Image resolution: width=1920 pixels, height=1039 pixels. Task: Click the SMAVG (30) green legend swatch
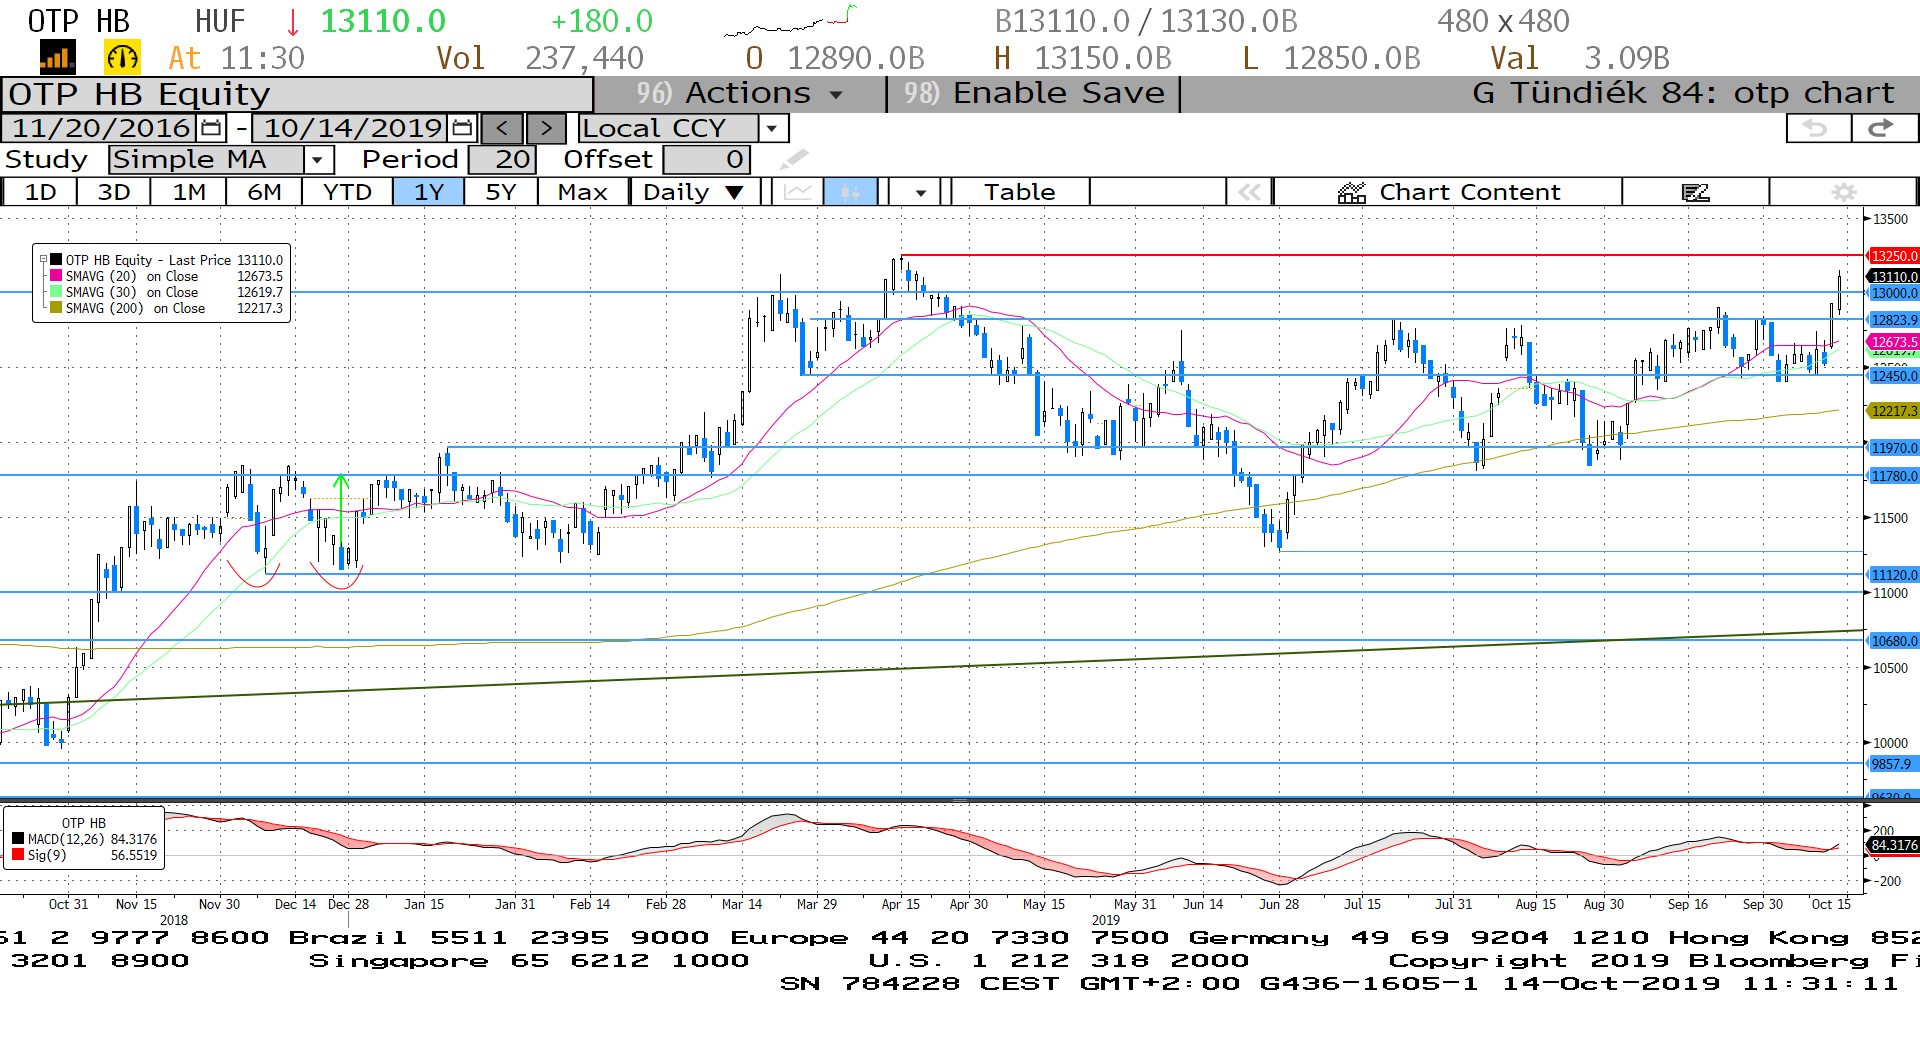tap(56, 292)
